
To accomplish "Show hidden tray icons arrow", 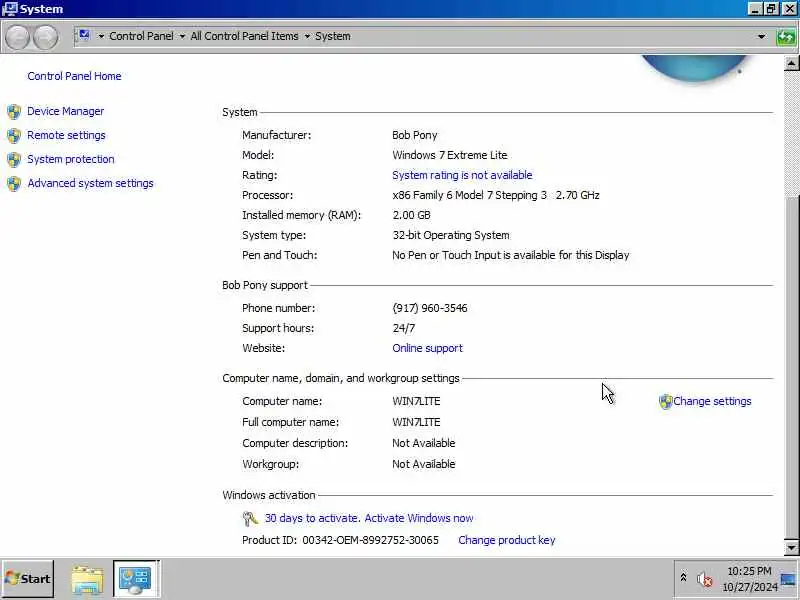I will point(683,578).
